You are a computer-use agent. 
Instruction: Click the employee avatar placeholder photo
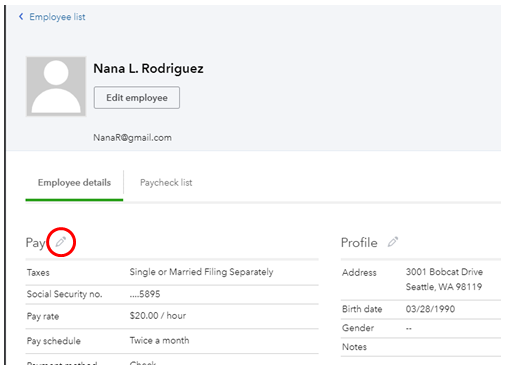(56, 86)
